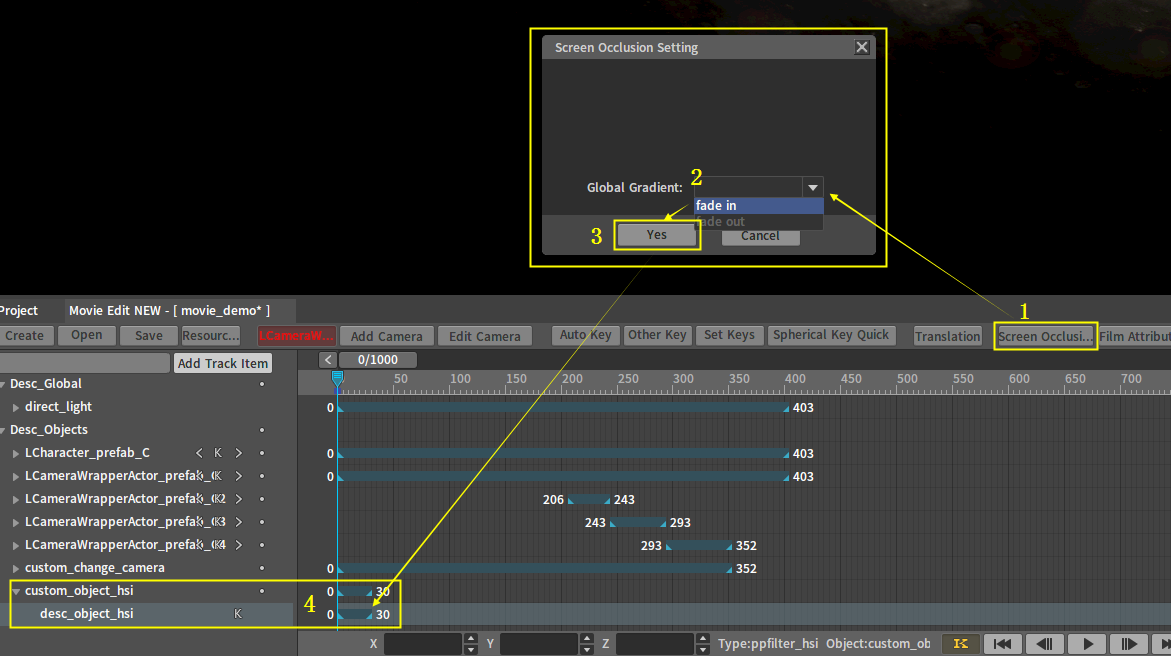Close the Screen Occlusion Setting dialog
The width and height of the screenshot is (1171, 656).
[x=862, y=47]
